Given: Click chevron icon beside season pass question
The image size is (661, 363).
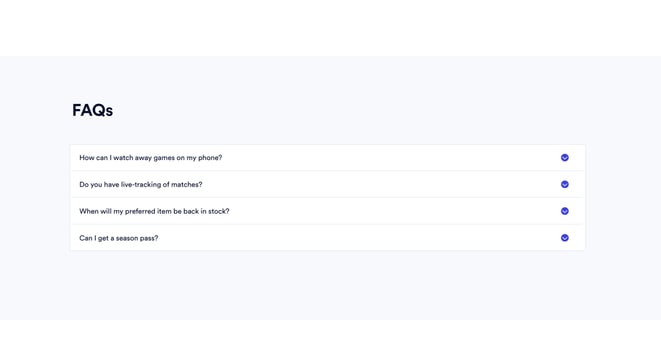Looking at the screenshot, I should (x=564, y=238).
